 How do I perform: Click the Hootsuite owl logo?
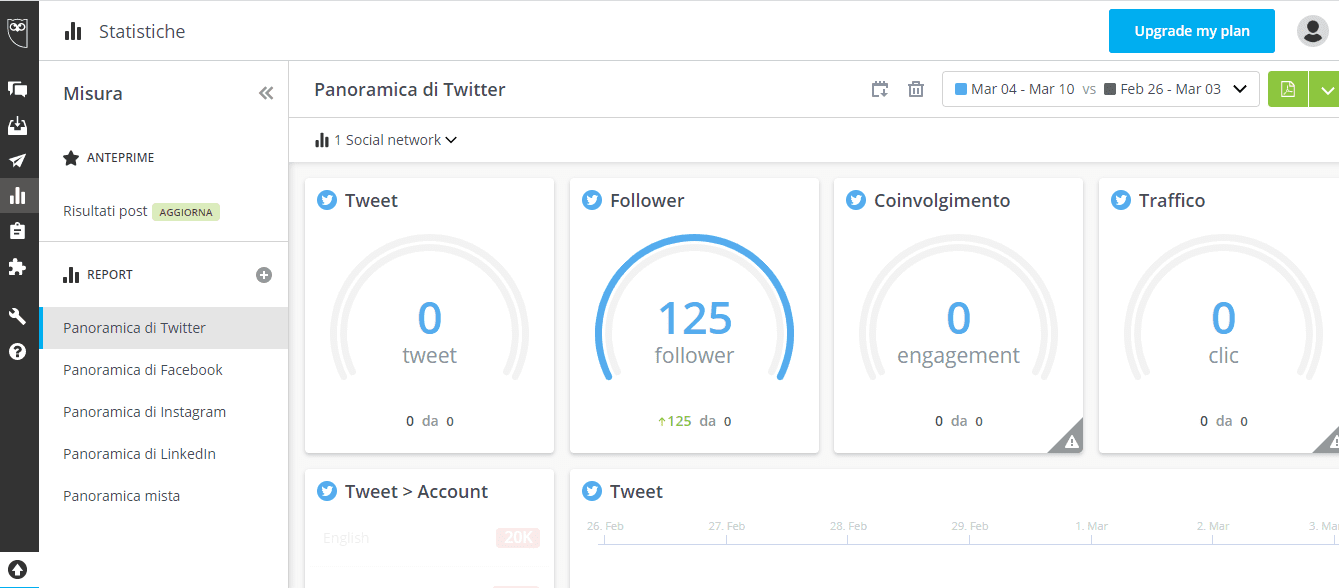pos(18,33)
